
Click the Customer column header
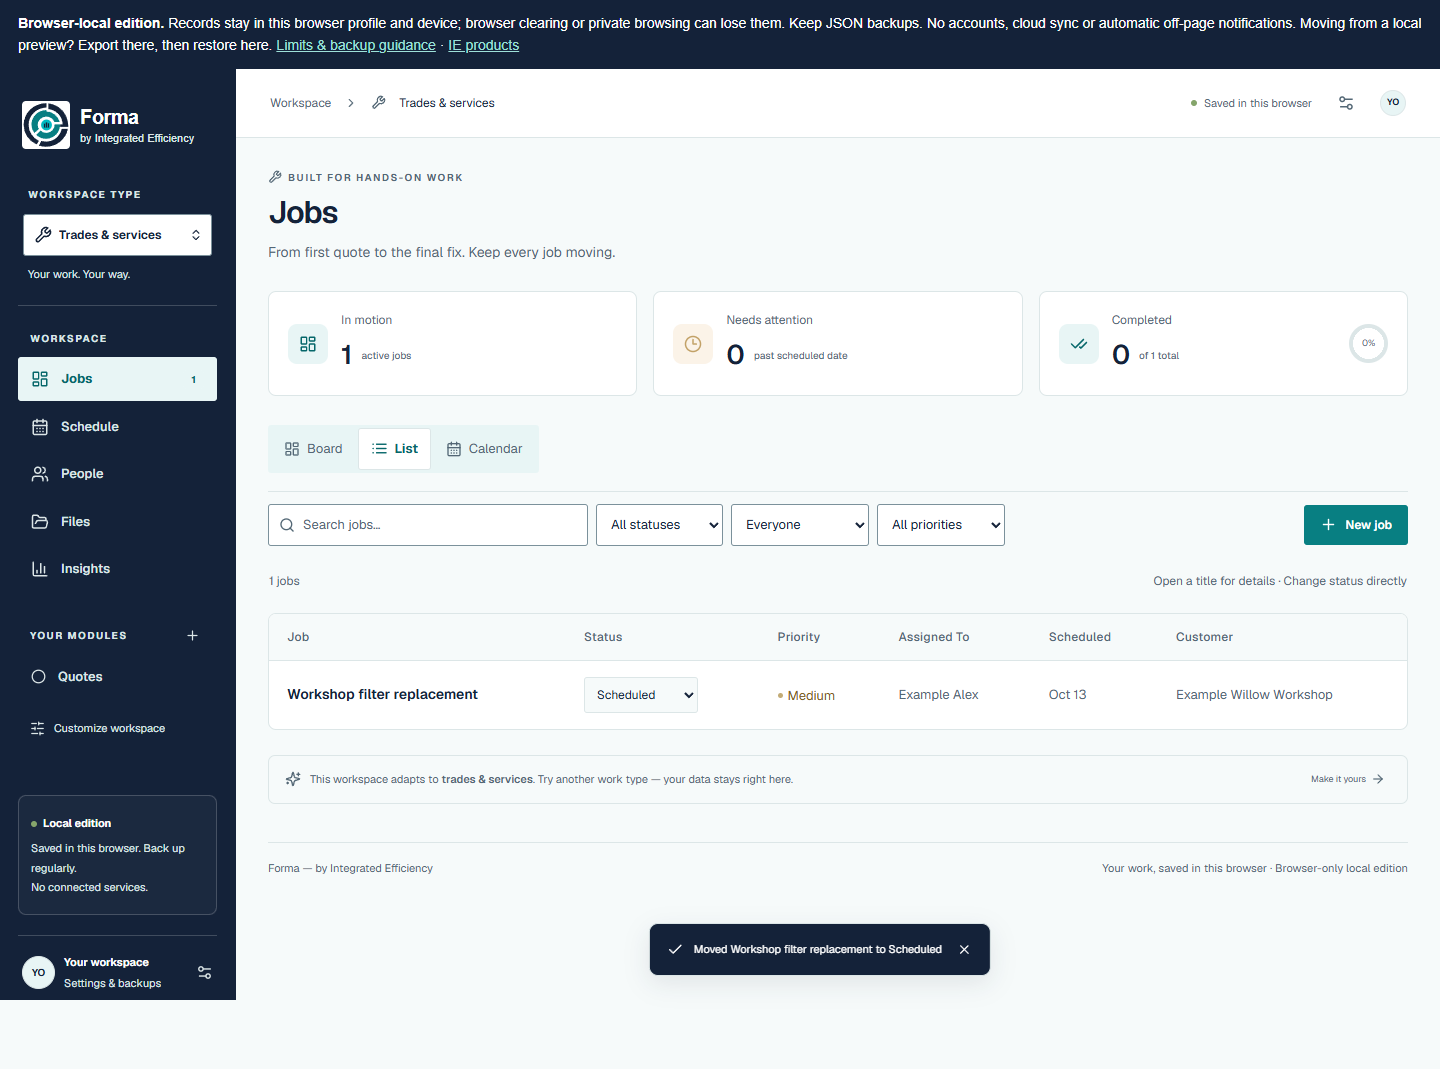click(1204, 637)
